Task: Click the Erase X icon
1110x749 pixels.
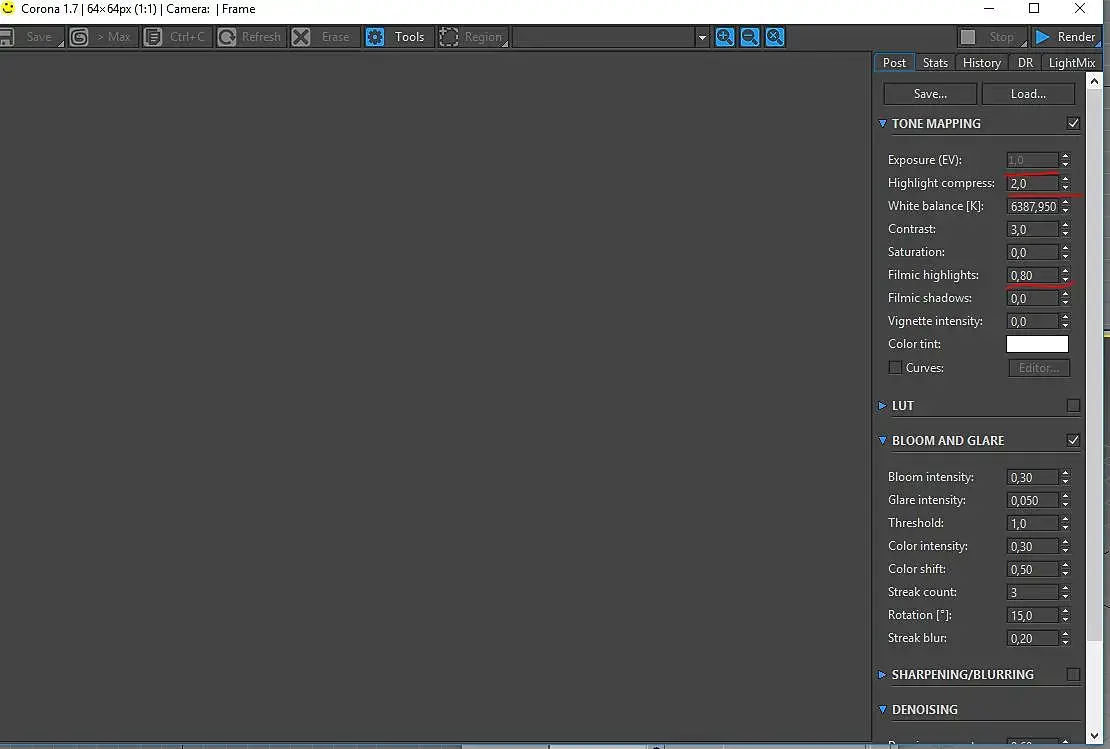Action: point(301,37)
